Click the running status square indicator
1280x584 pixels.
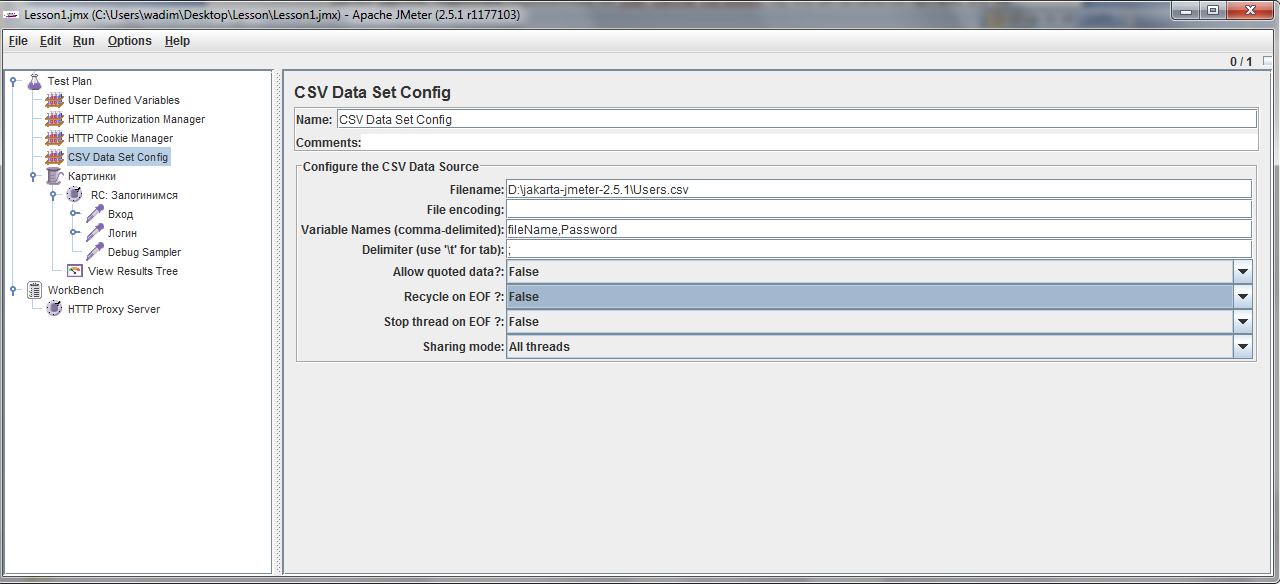(1267, 62)
